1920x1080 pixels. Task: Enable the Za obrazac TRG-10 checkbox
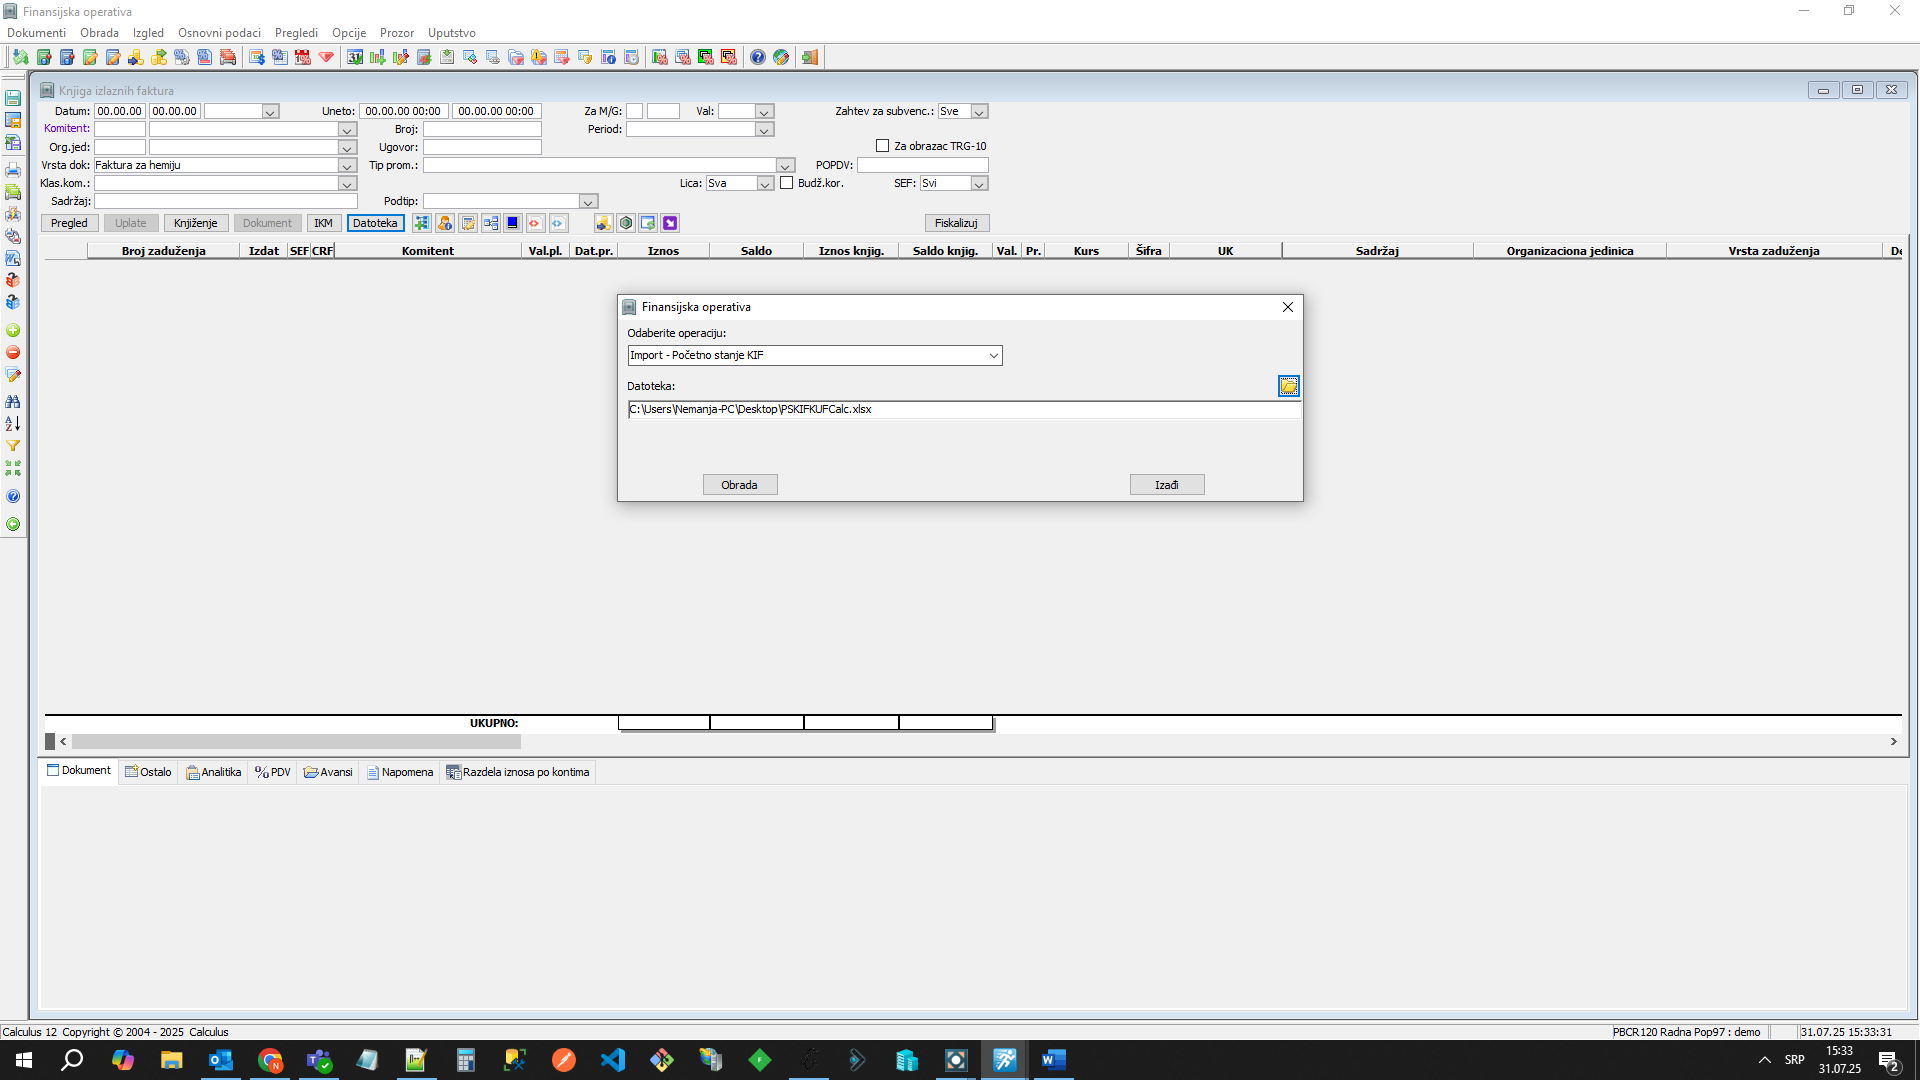pyautogui.click(x=882, y=146)
